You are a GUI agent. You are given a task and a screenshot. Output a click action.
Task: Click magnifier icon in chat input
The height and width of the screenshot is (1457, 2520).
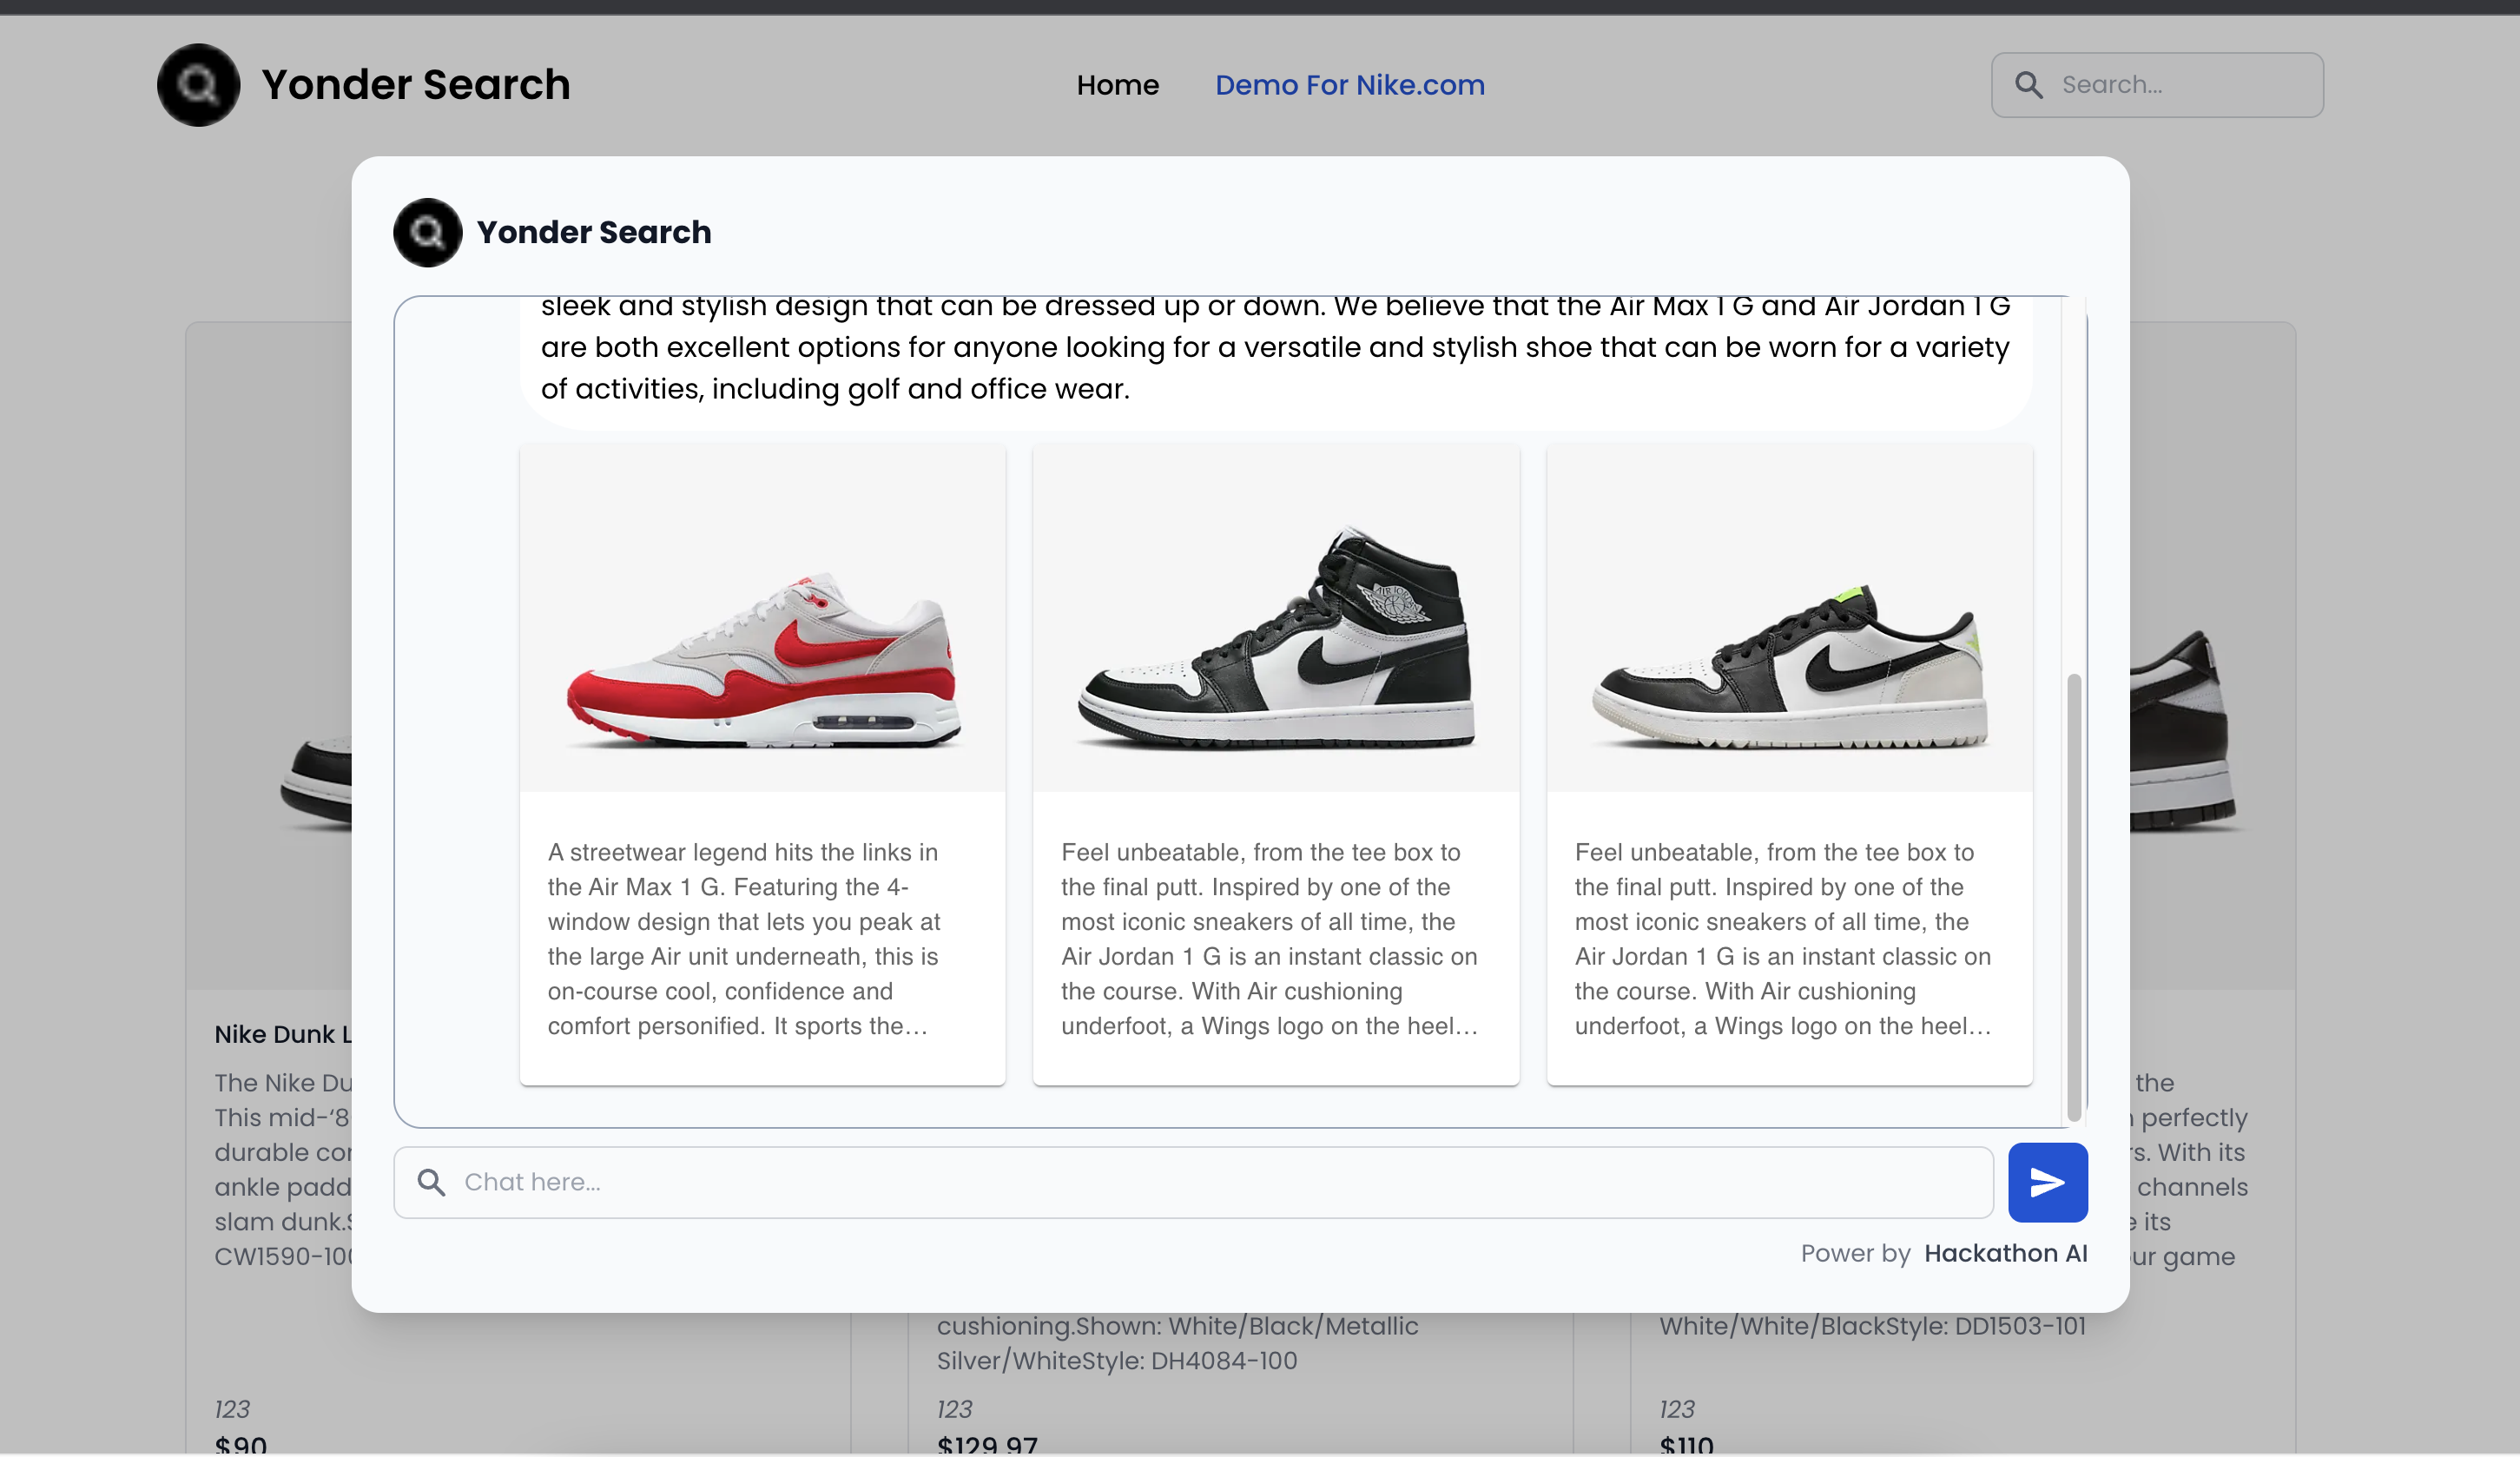coord(431,1182)
